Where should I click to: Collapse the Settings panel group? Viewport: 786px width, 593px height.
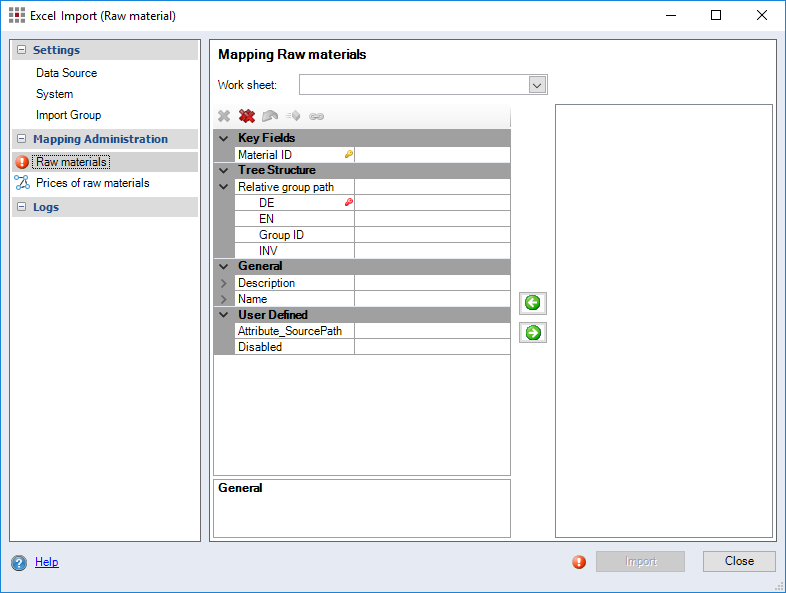click(22, 50)
